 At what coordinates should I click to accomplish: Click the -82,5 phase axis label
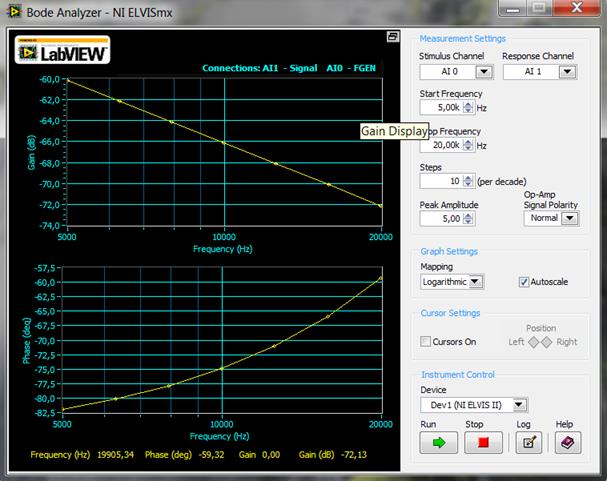tap(45, 413)
